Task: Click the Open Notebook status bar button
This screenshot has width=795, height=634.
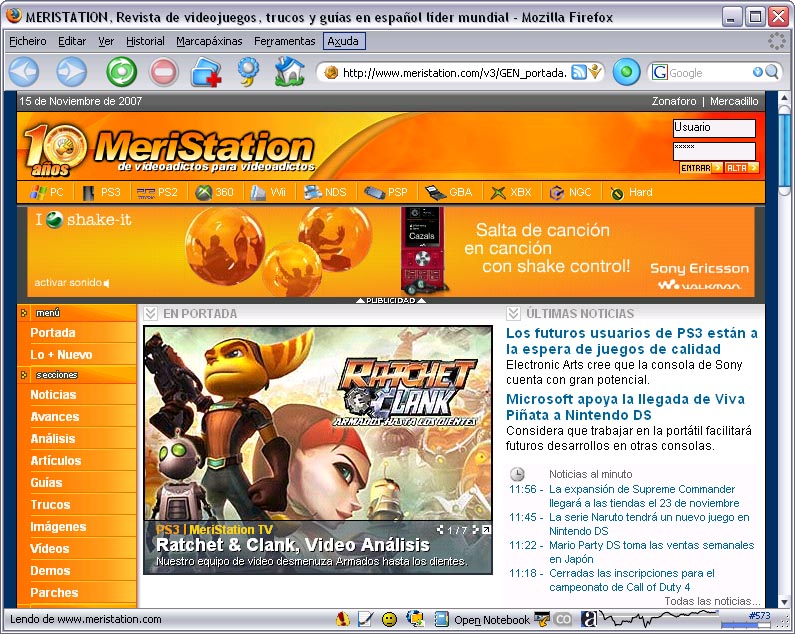Action: point(482,619)
